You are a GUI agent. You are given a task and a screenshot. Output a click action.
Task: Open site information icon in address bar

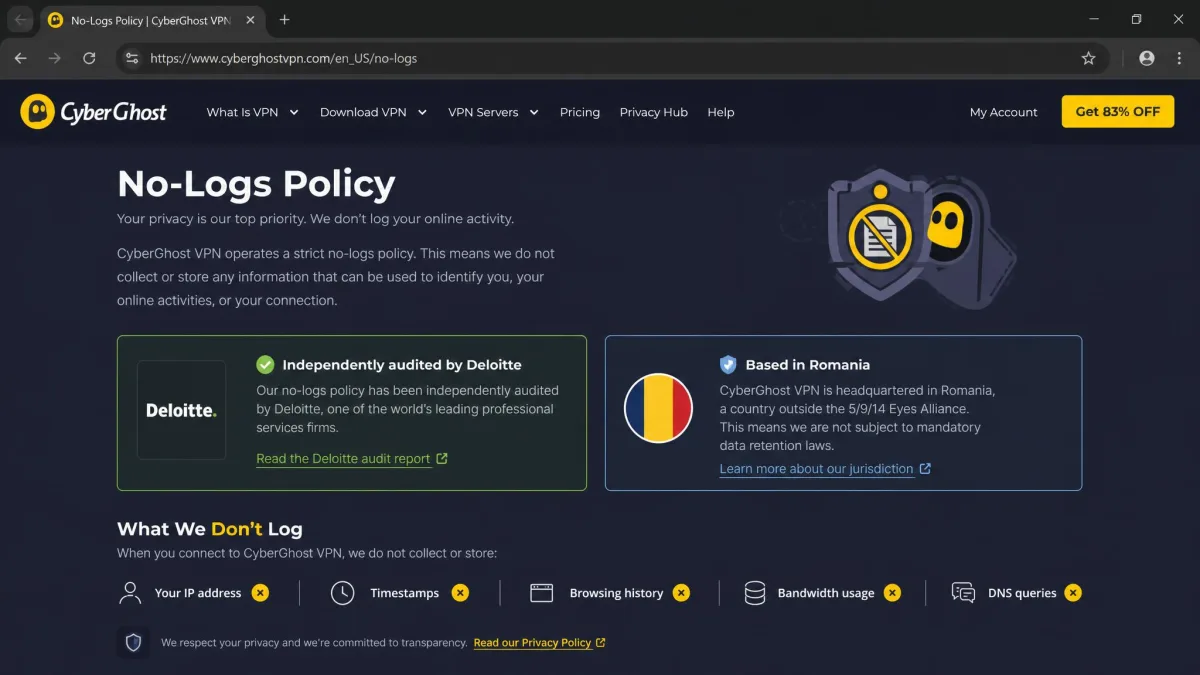[131, 58]
